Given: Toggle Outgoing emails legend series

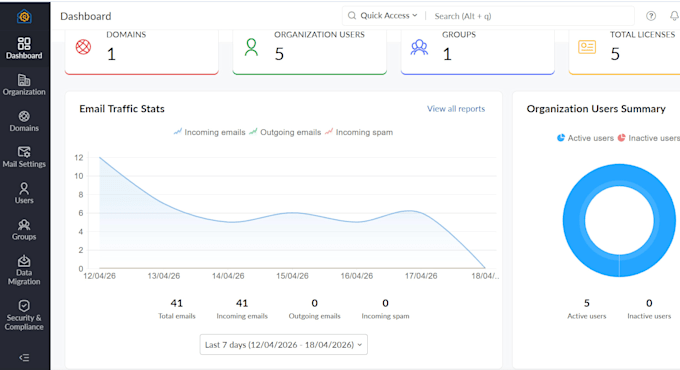Looking at the screenshot, I should click(285, 132).
